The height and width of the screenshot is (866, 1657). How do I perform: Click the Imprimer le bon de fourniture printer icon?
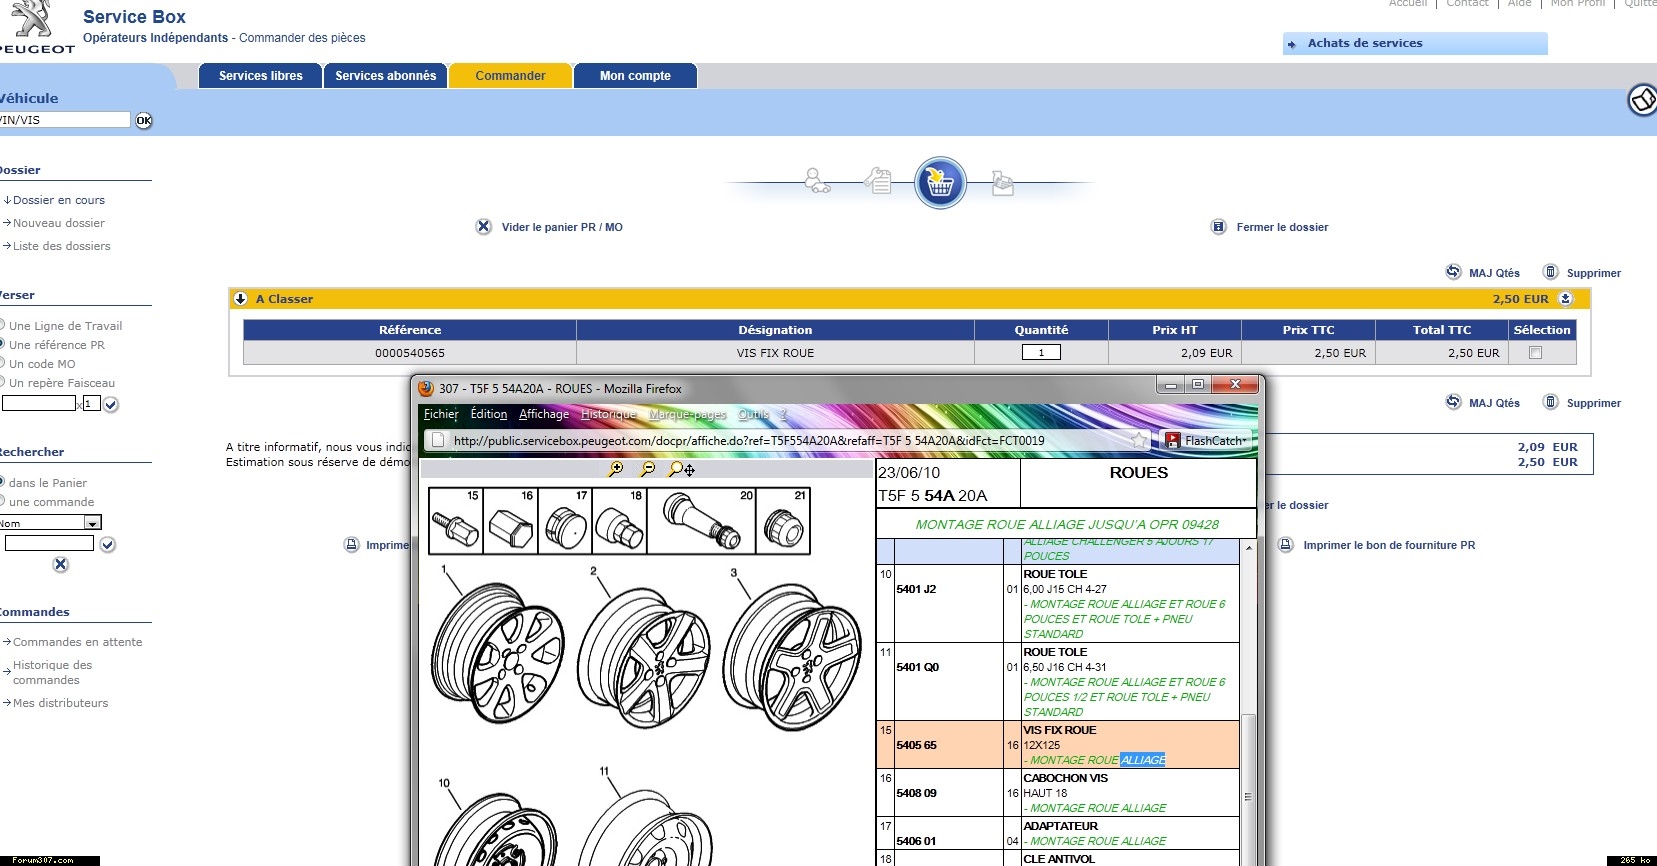pos(1286,545)
